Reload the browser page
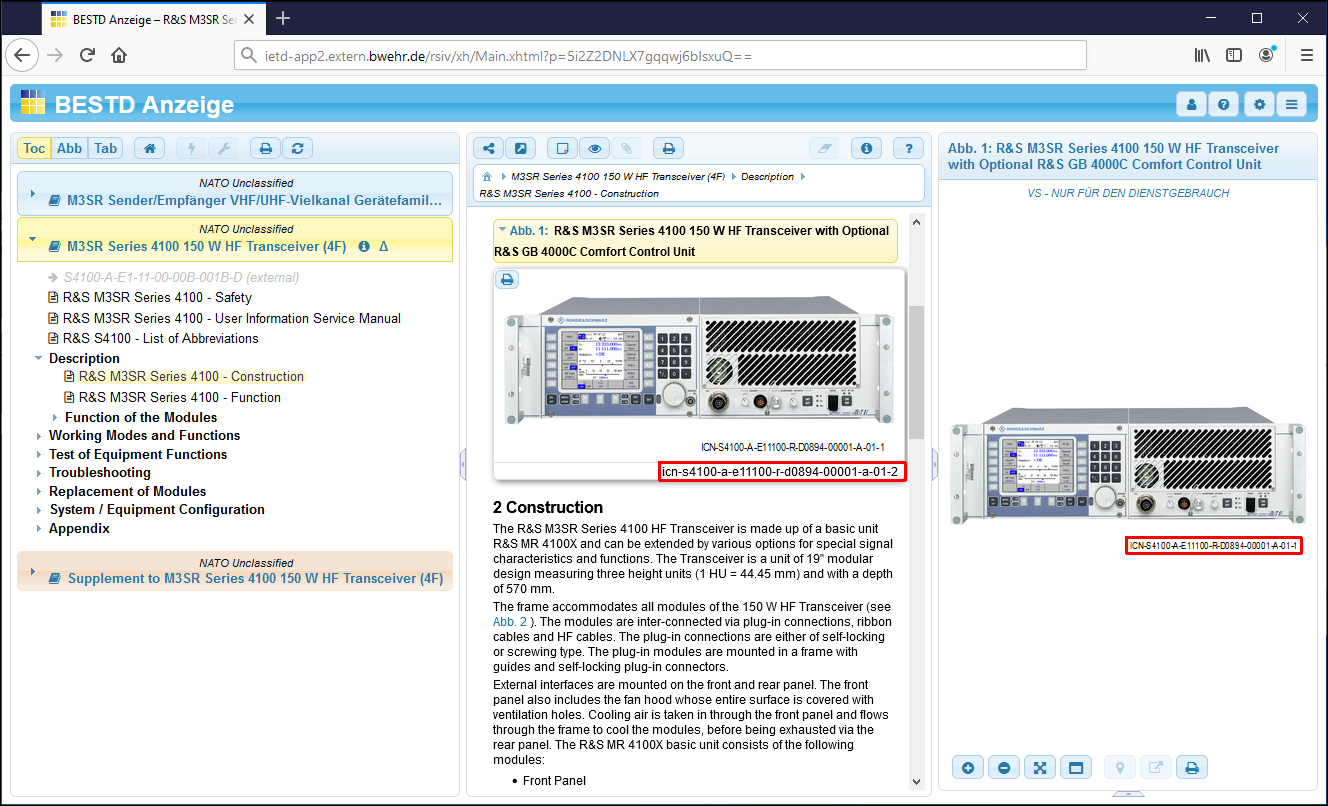This screenshot has width=1328, height=806. (x=87, y=55)
